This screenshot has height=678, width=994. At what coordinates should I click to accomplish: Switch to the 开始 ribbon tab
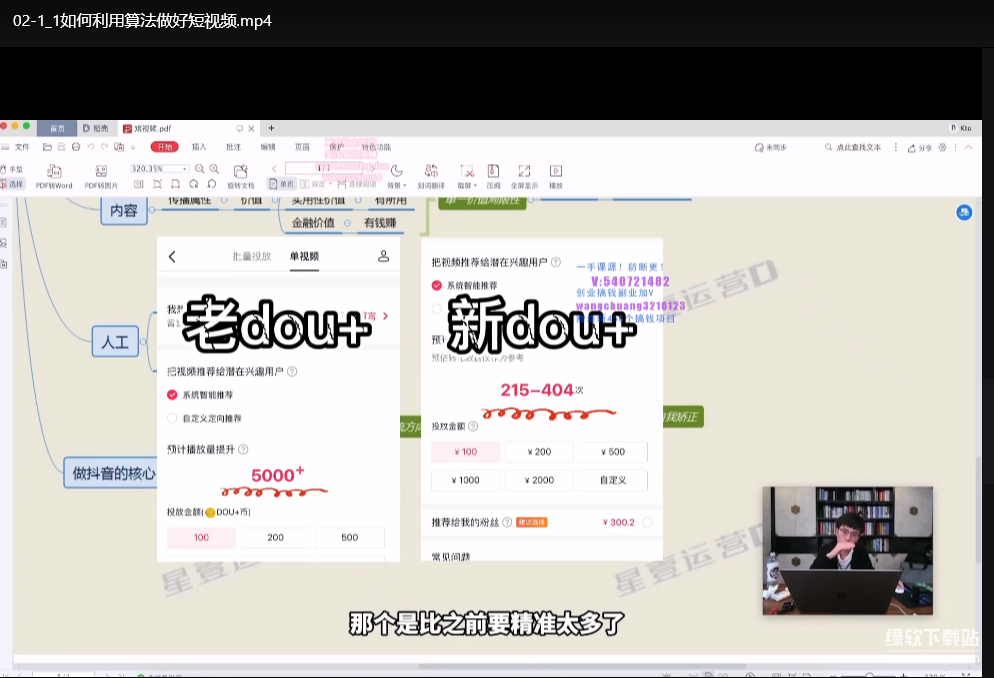pos(165,147)
